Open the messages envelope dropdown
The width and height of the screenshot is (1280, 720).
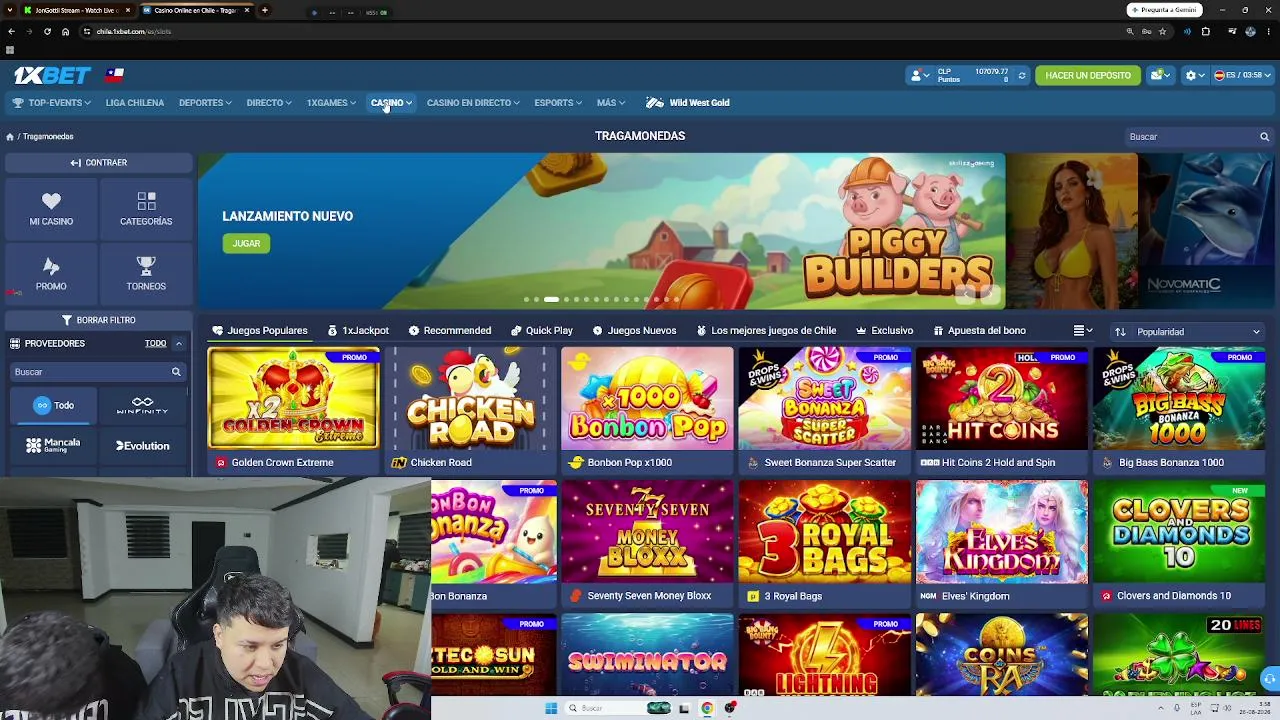pos(1160,75)
